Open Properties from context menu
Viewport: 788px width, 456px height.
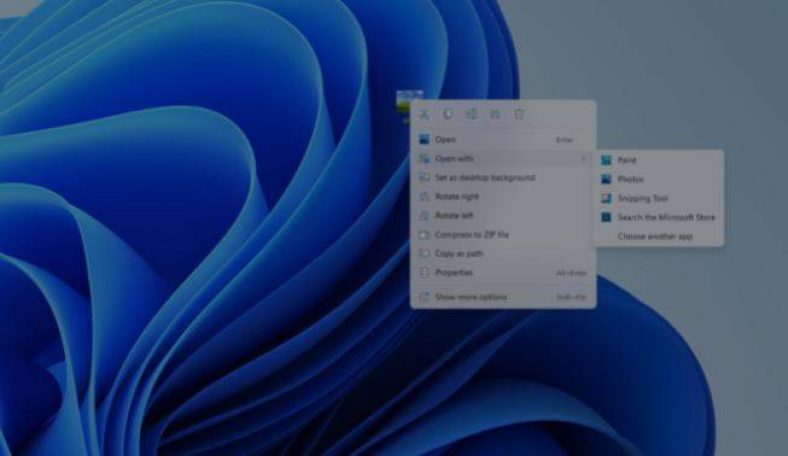click(x=503, y=273)
